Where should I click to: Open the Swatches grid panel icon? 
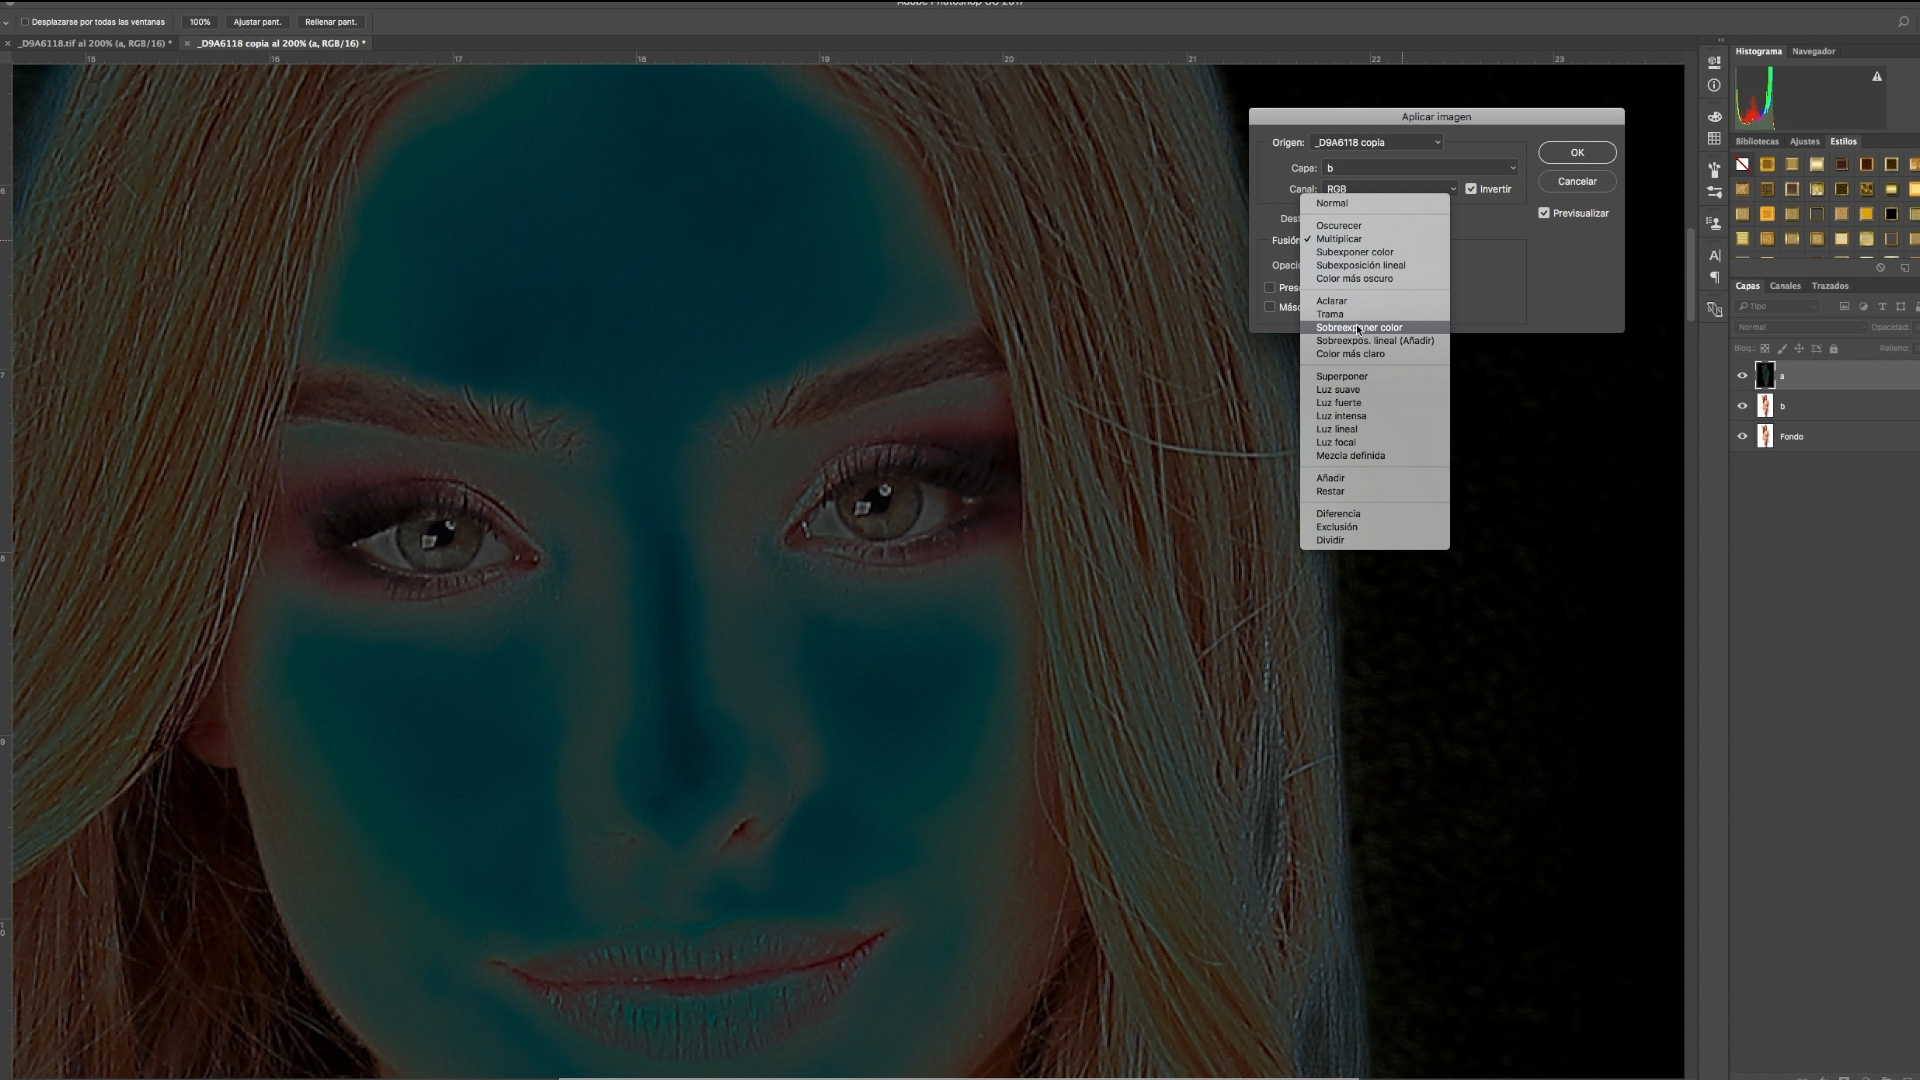(x=1714, y=138)
